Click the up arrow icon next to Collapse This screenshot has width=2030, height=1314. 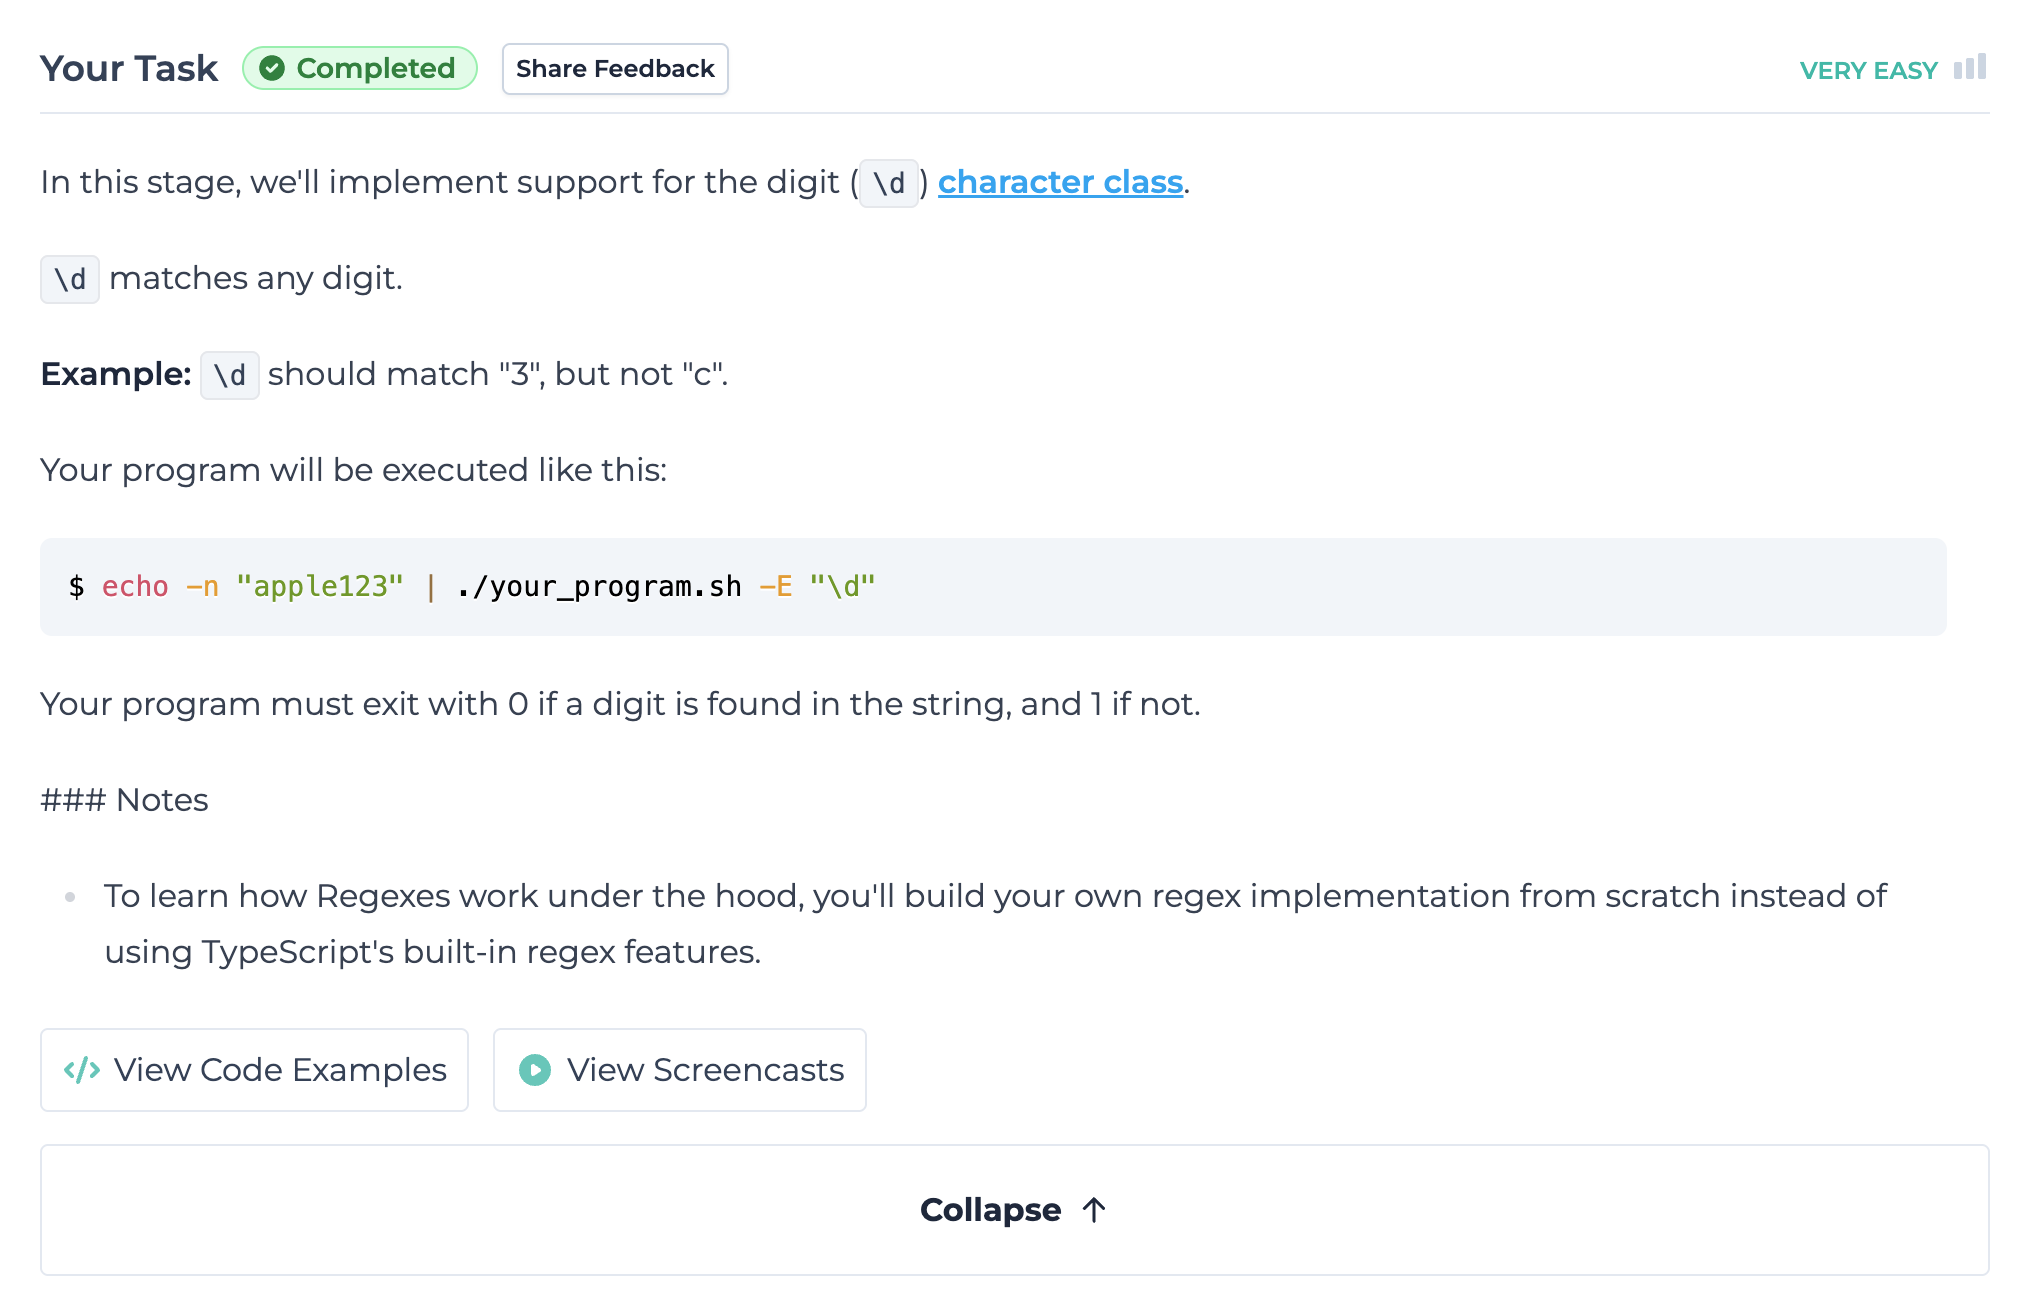(x=1094, y=1210)
